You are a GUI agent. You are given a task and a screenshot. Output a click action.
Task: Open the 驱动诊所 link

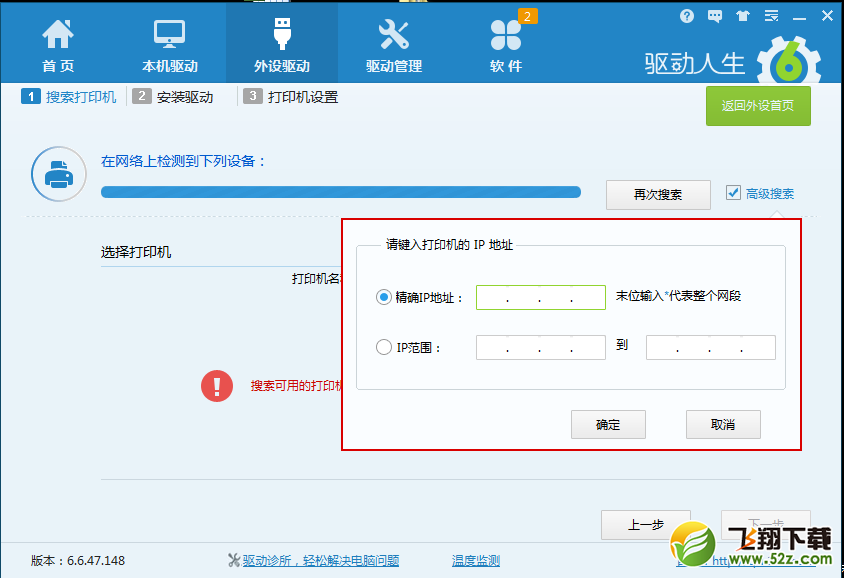[x=321, y=561]
